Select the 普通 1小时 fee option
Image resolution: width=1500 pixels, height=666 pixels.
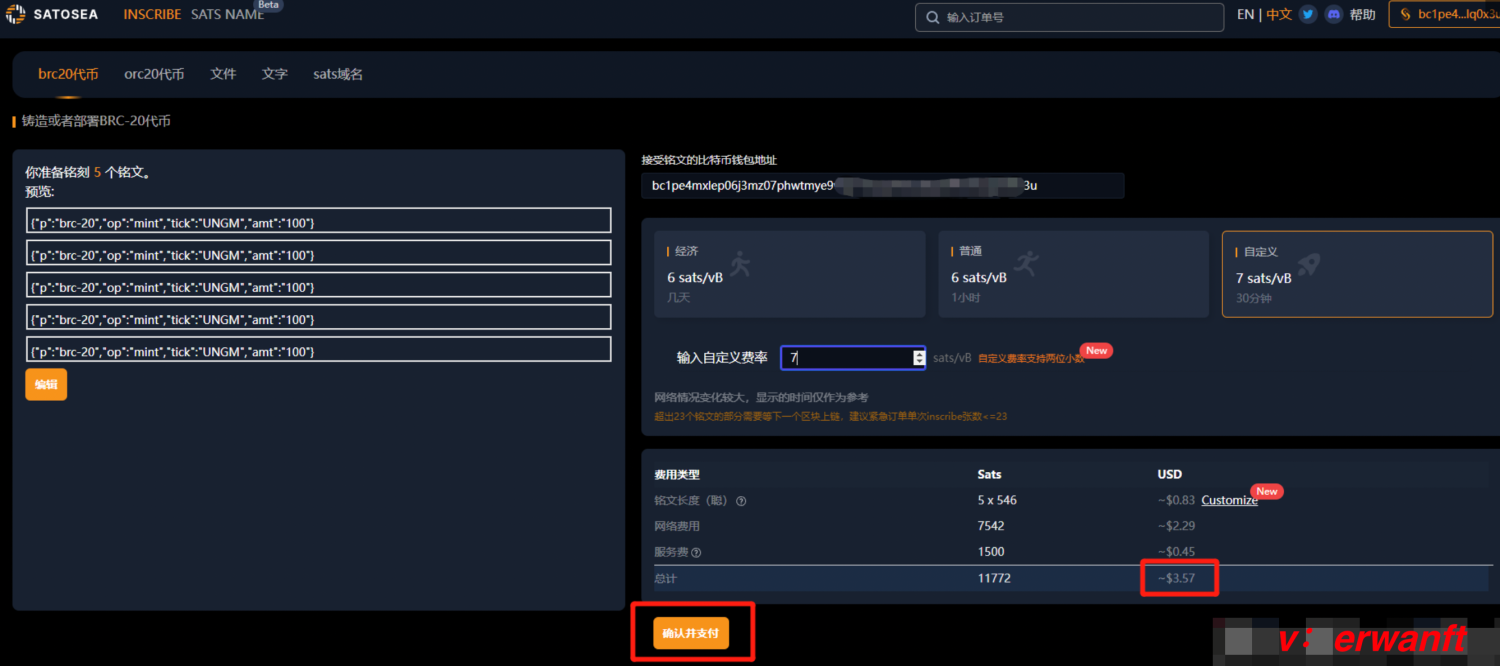pos(1073,274)
